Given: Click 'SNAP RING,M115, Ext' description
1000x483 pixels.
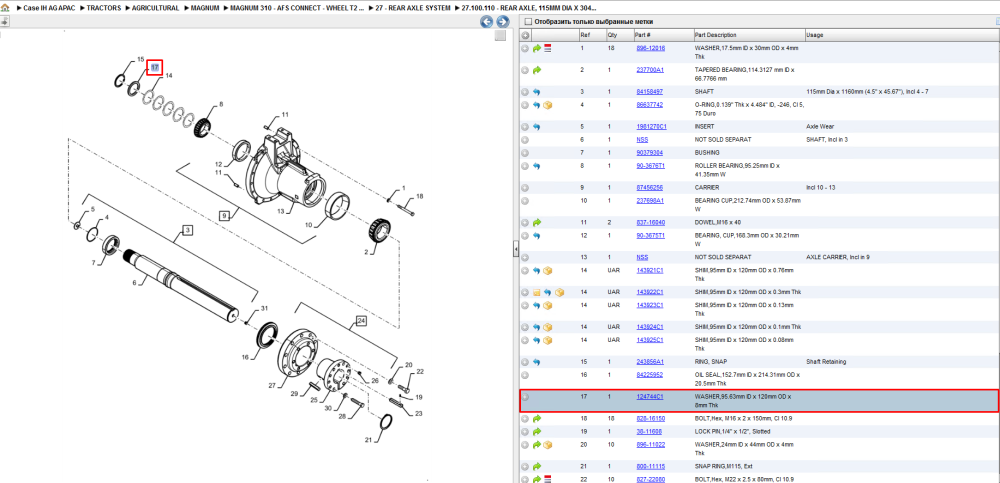Looking at the screenshot, I should tap(723, 466).
